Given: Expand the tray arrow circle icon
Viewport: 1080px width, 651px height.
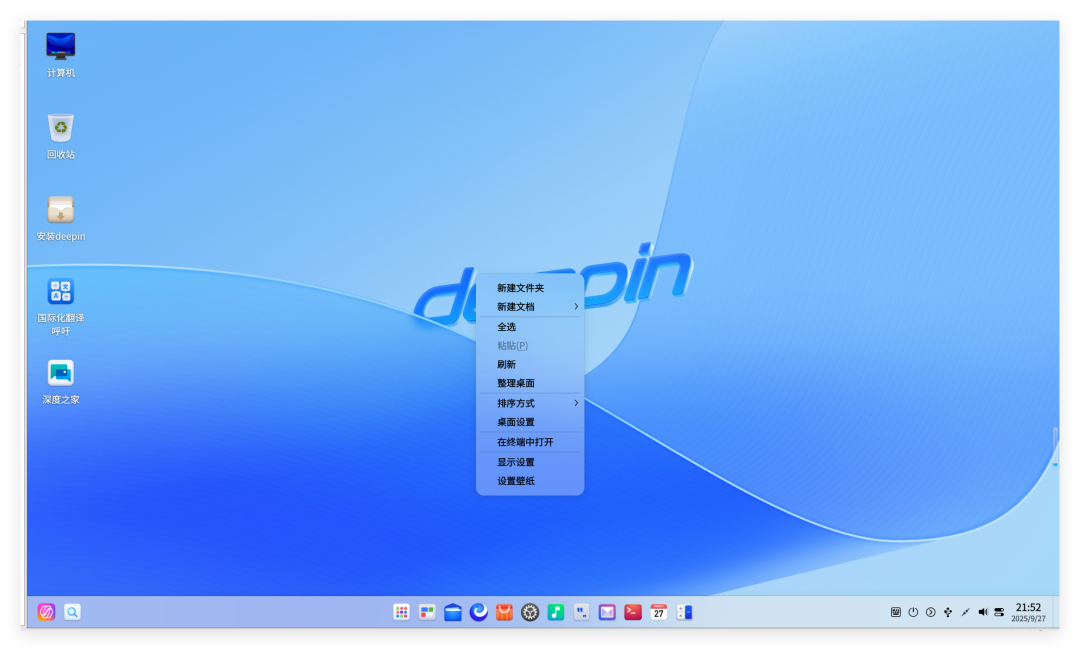Looking at the screenshot, I should click(x=931, y=612).
